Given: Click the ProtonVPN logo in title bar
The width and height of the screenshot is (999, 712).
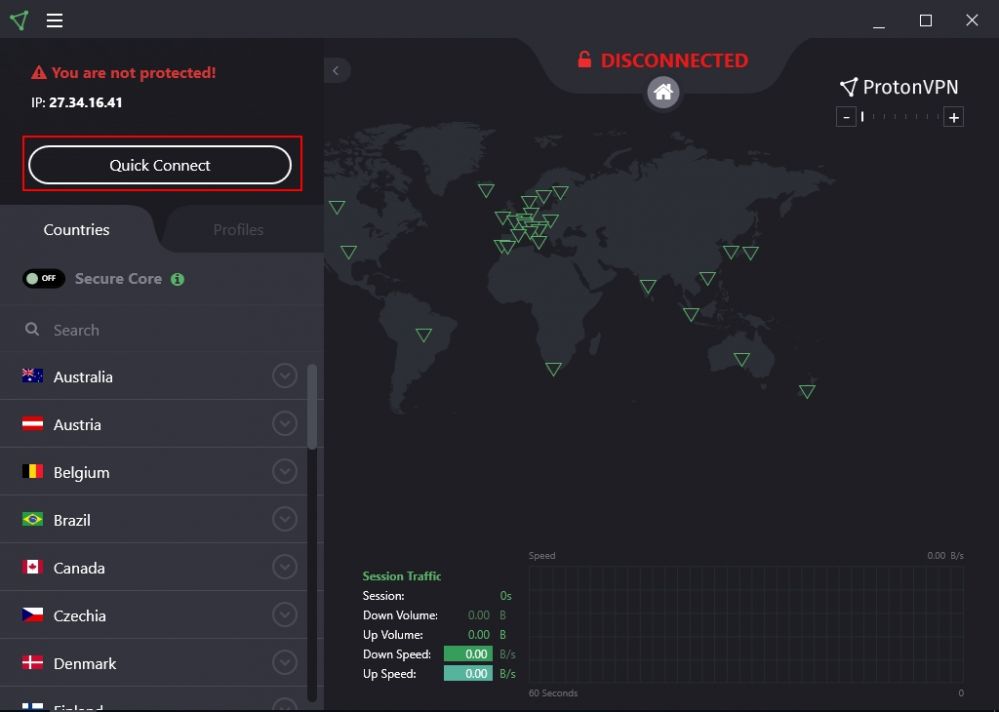Looking at the screenshot, I should 18,21.
